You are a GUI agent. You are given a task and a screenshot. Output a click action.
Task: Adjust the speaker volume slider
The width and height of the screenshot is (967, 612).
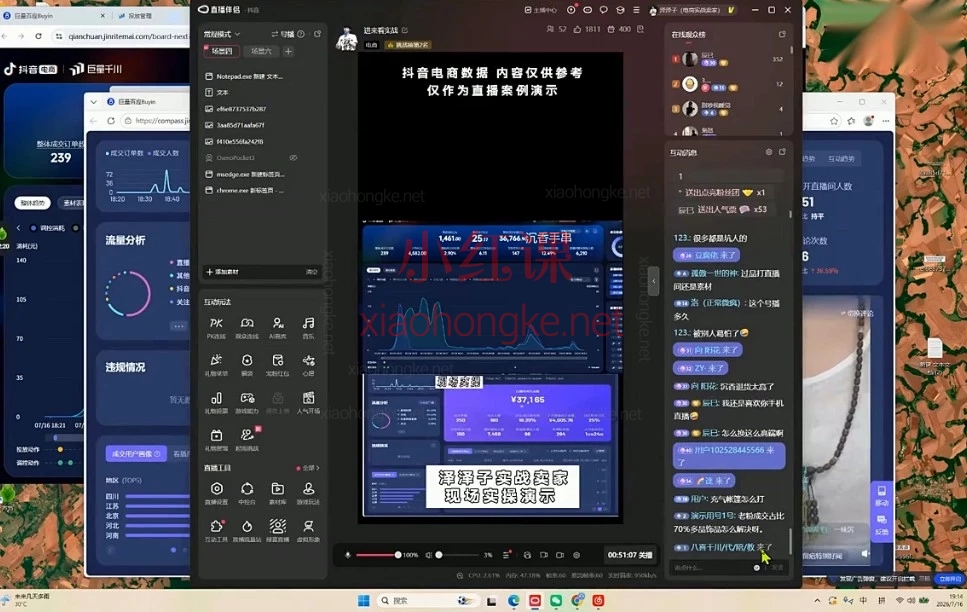pos(458,555)
